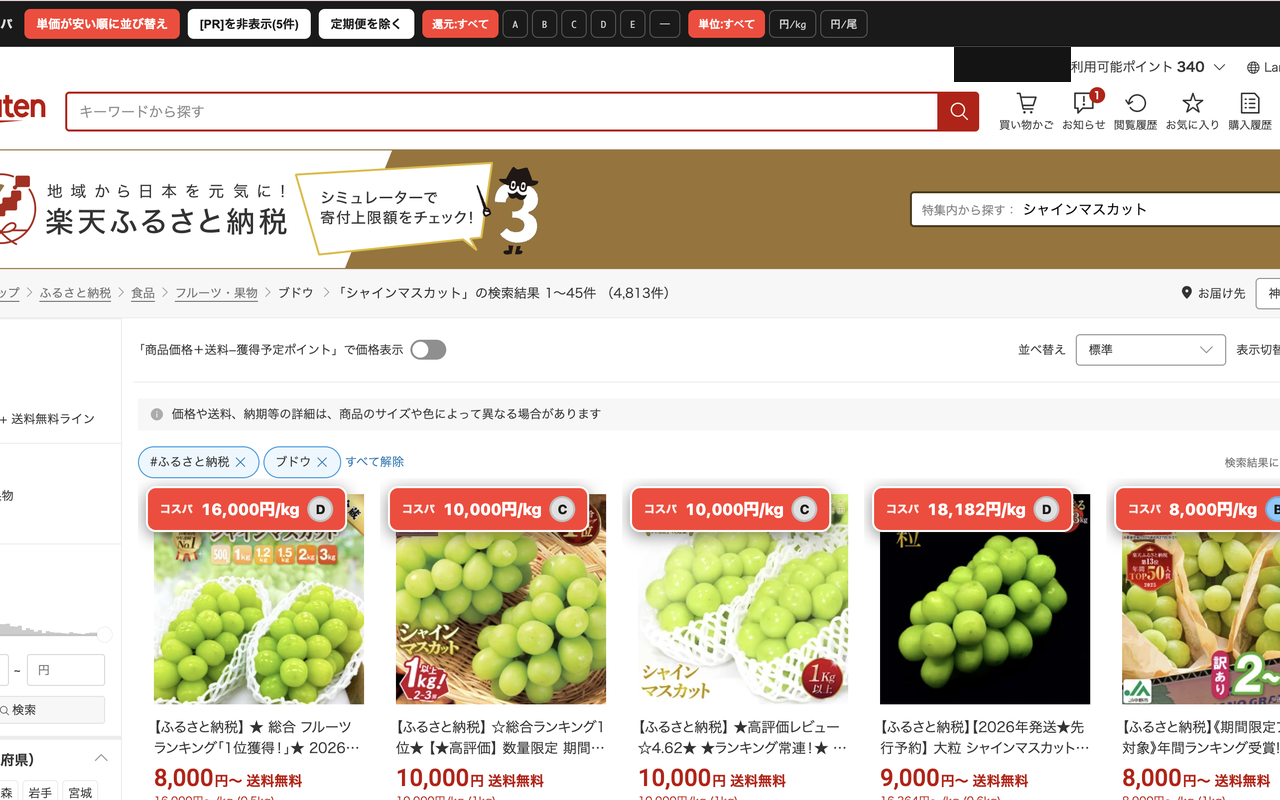Screen dimensions: 1280x800
Task: Toggle 商品価格＋送料−獲得予定ポイント price display switch
Action: click(x=428, y=350)
